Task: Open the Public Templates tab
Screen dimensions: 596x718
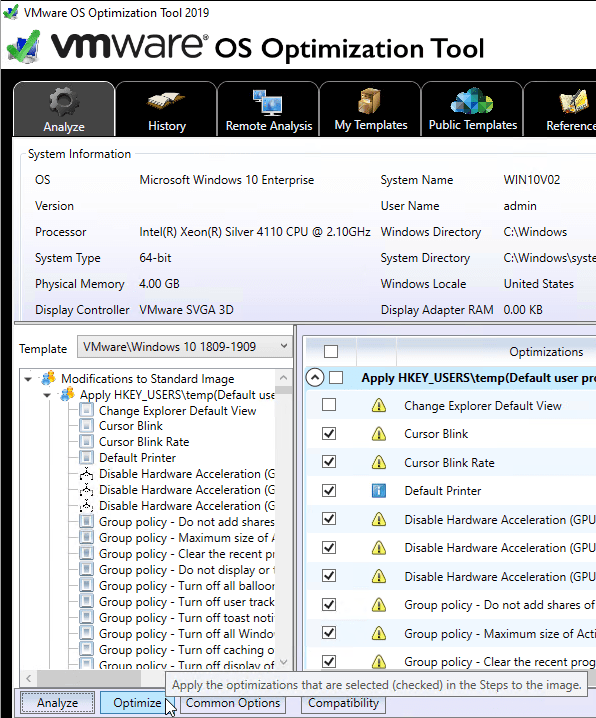Action: 472,109
